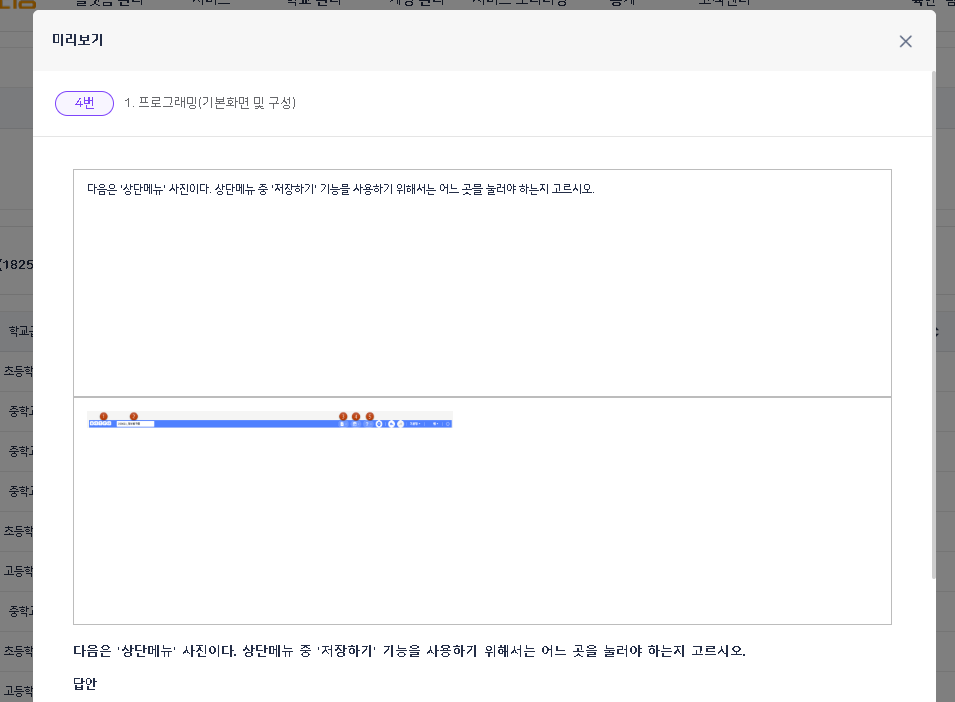Click the toolbar icon beneath marker 5

pos(368,425)
